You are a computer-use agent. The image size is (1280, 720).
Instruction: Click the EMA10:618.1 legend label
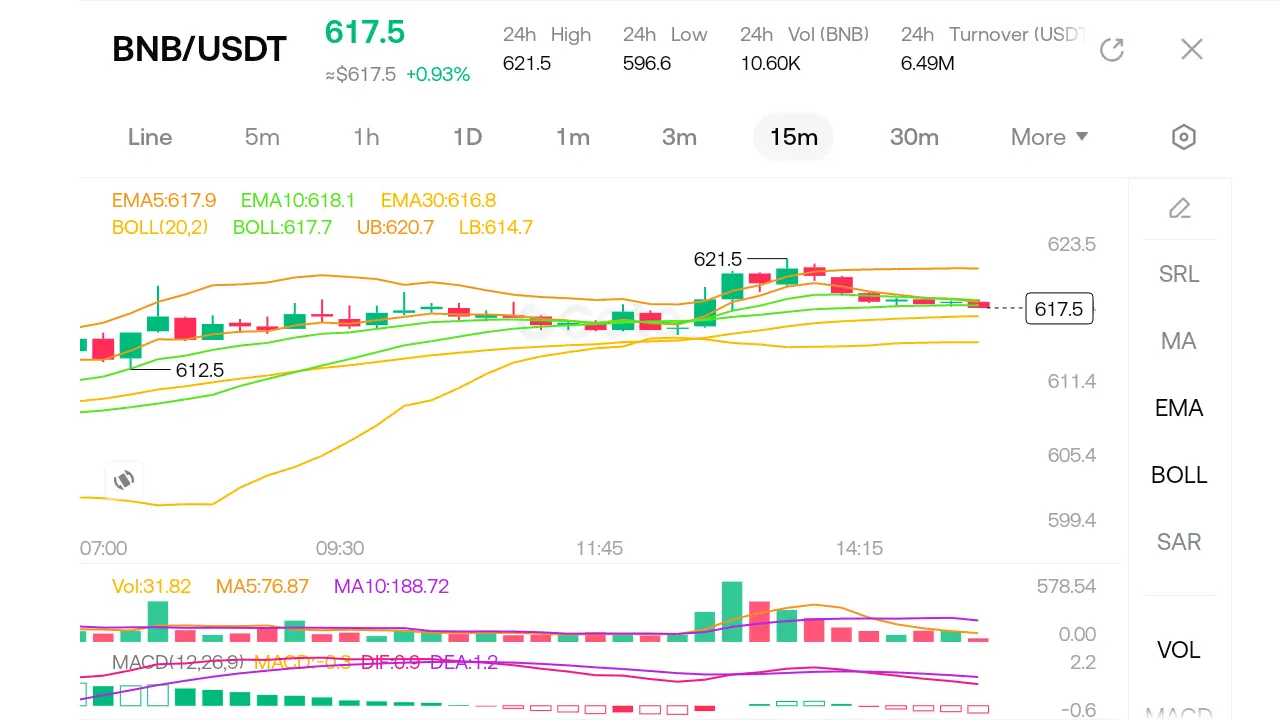[x=298, y=200]
